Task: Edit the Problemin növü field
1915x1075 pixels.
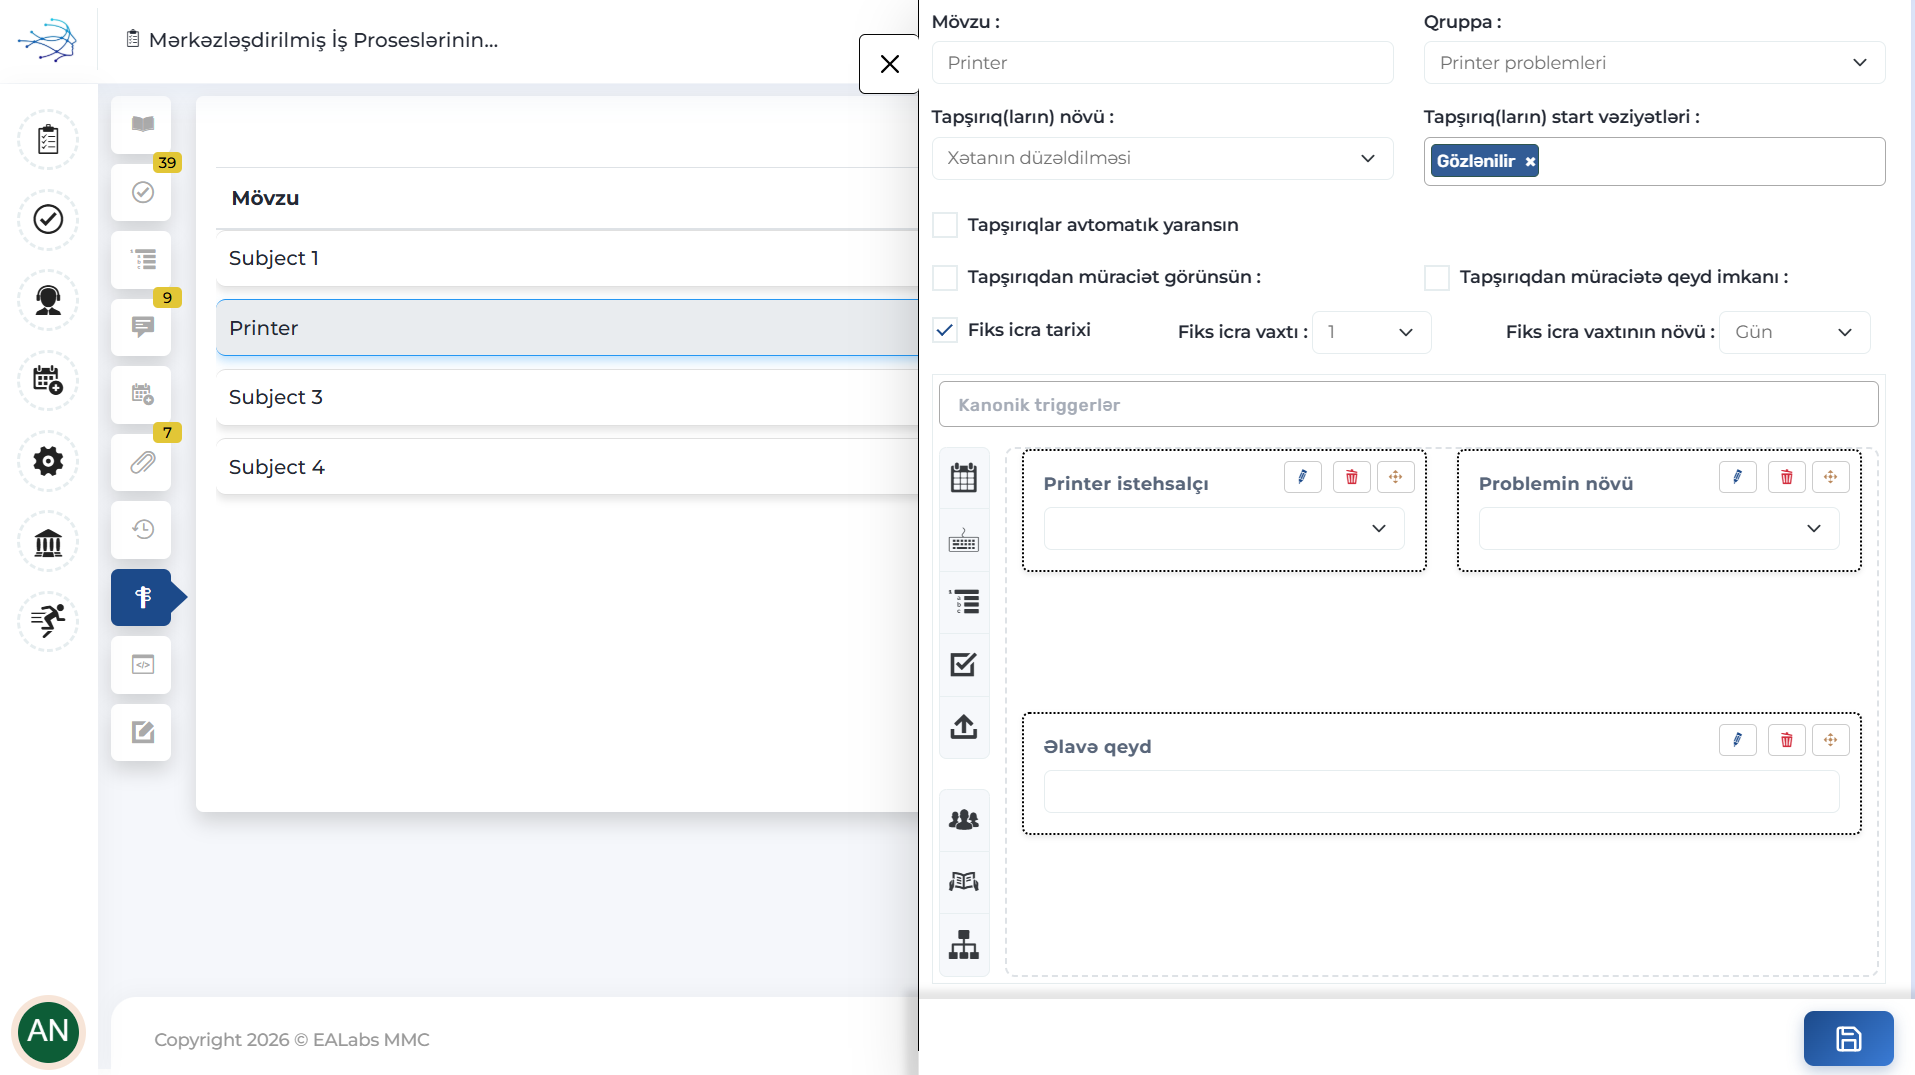Action: pos(1737,477)
